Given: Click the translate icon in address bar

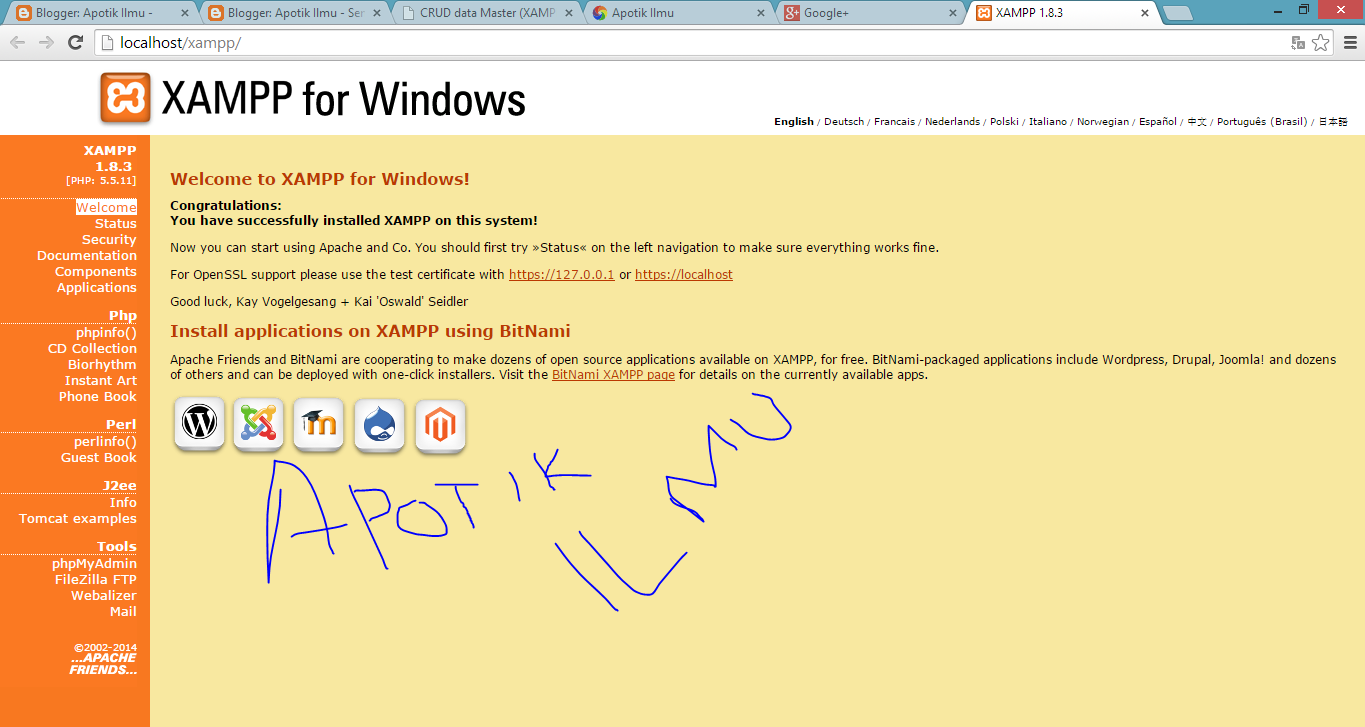Looking at the screenshot, I should coord(1298,43).
